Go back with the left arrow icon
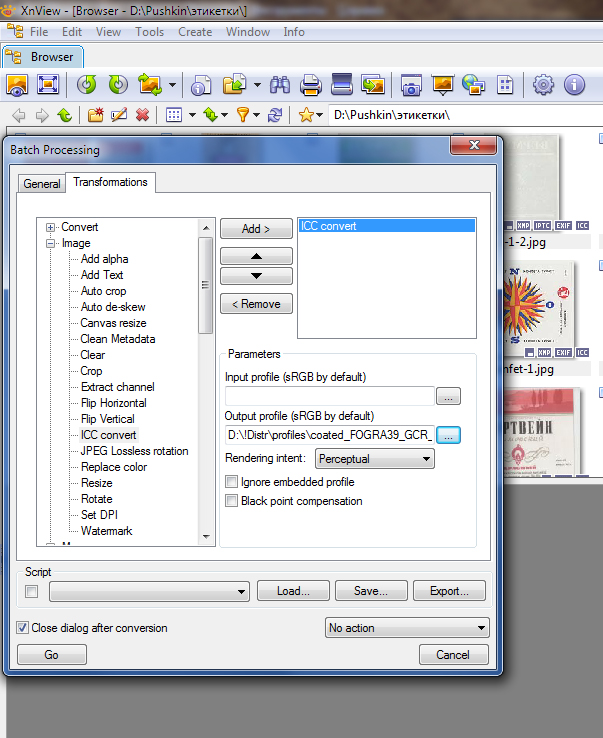 19,115
